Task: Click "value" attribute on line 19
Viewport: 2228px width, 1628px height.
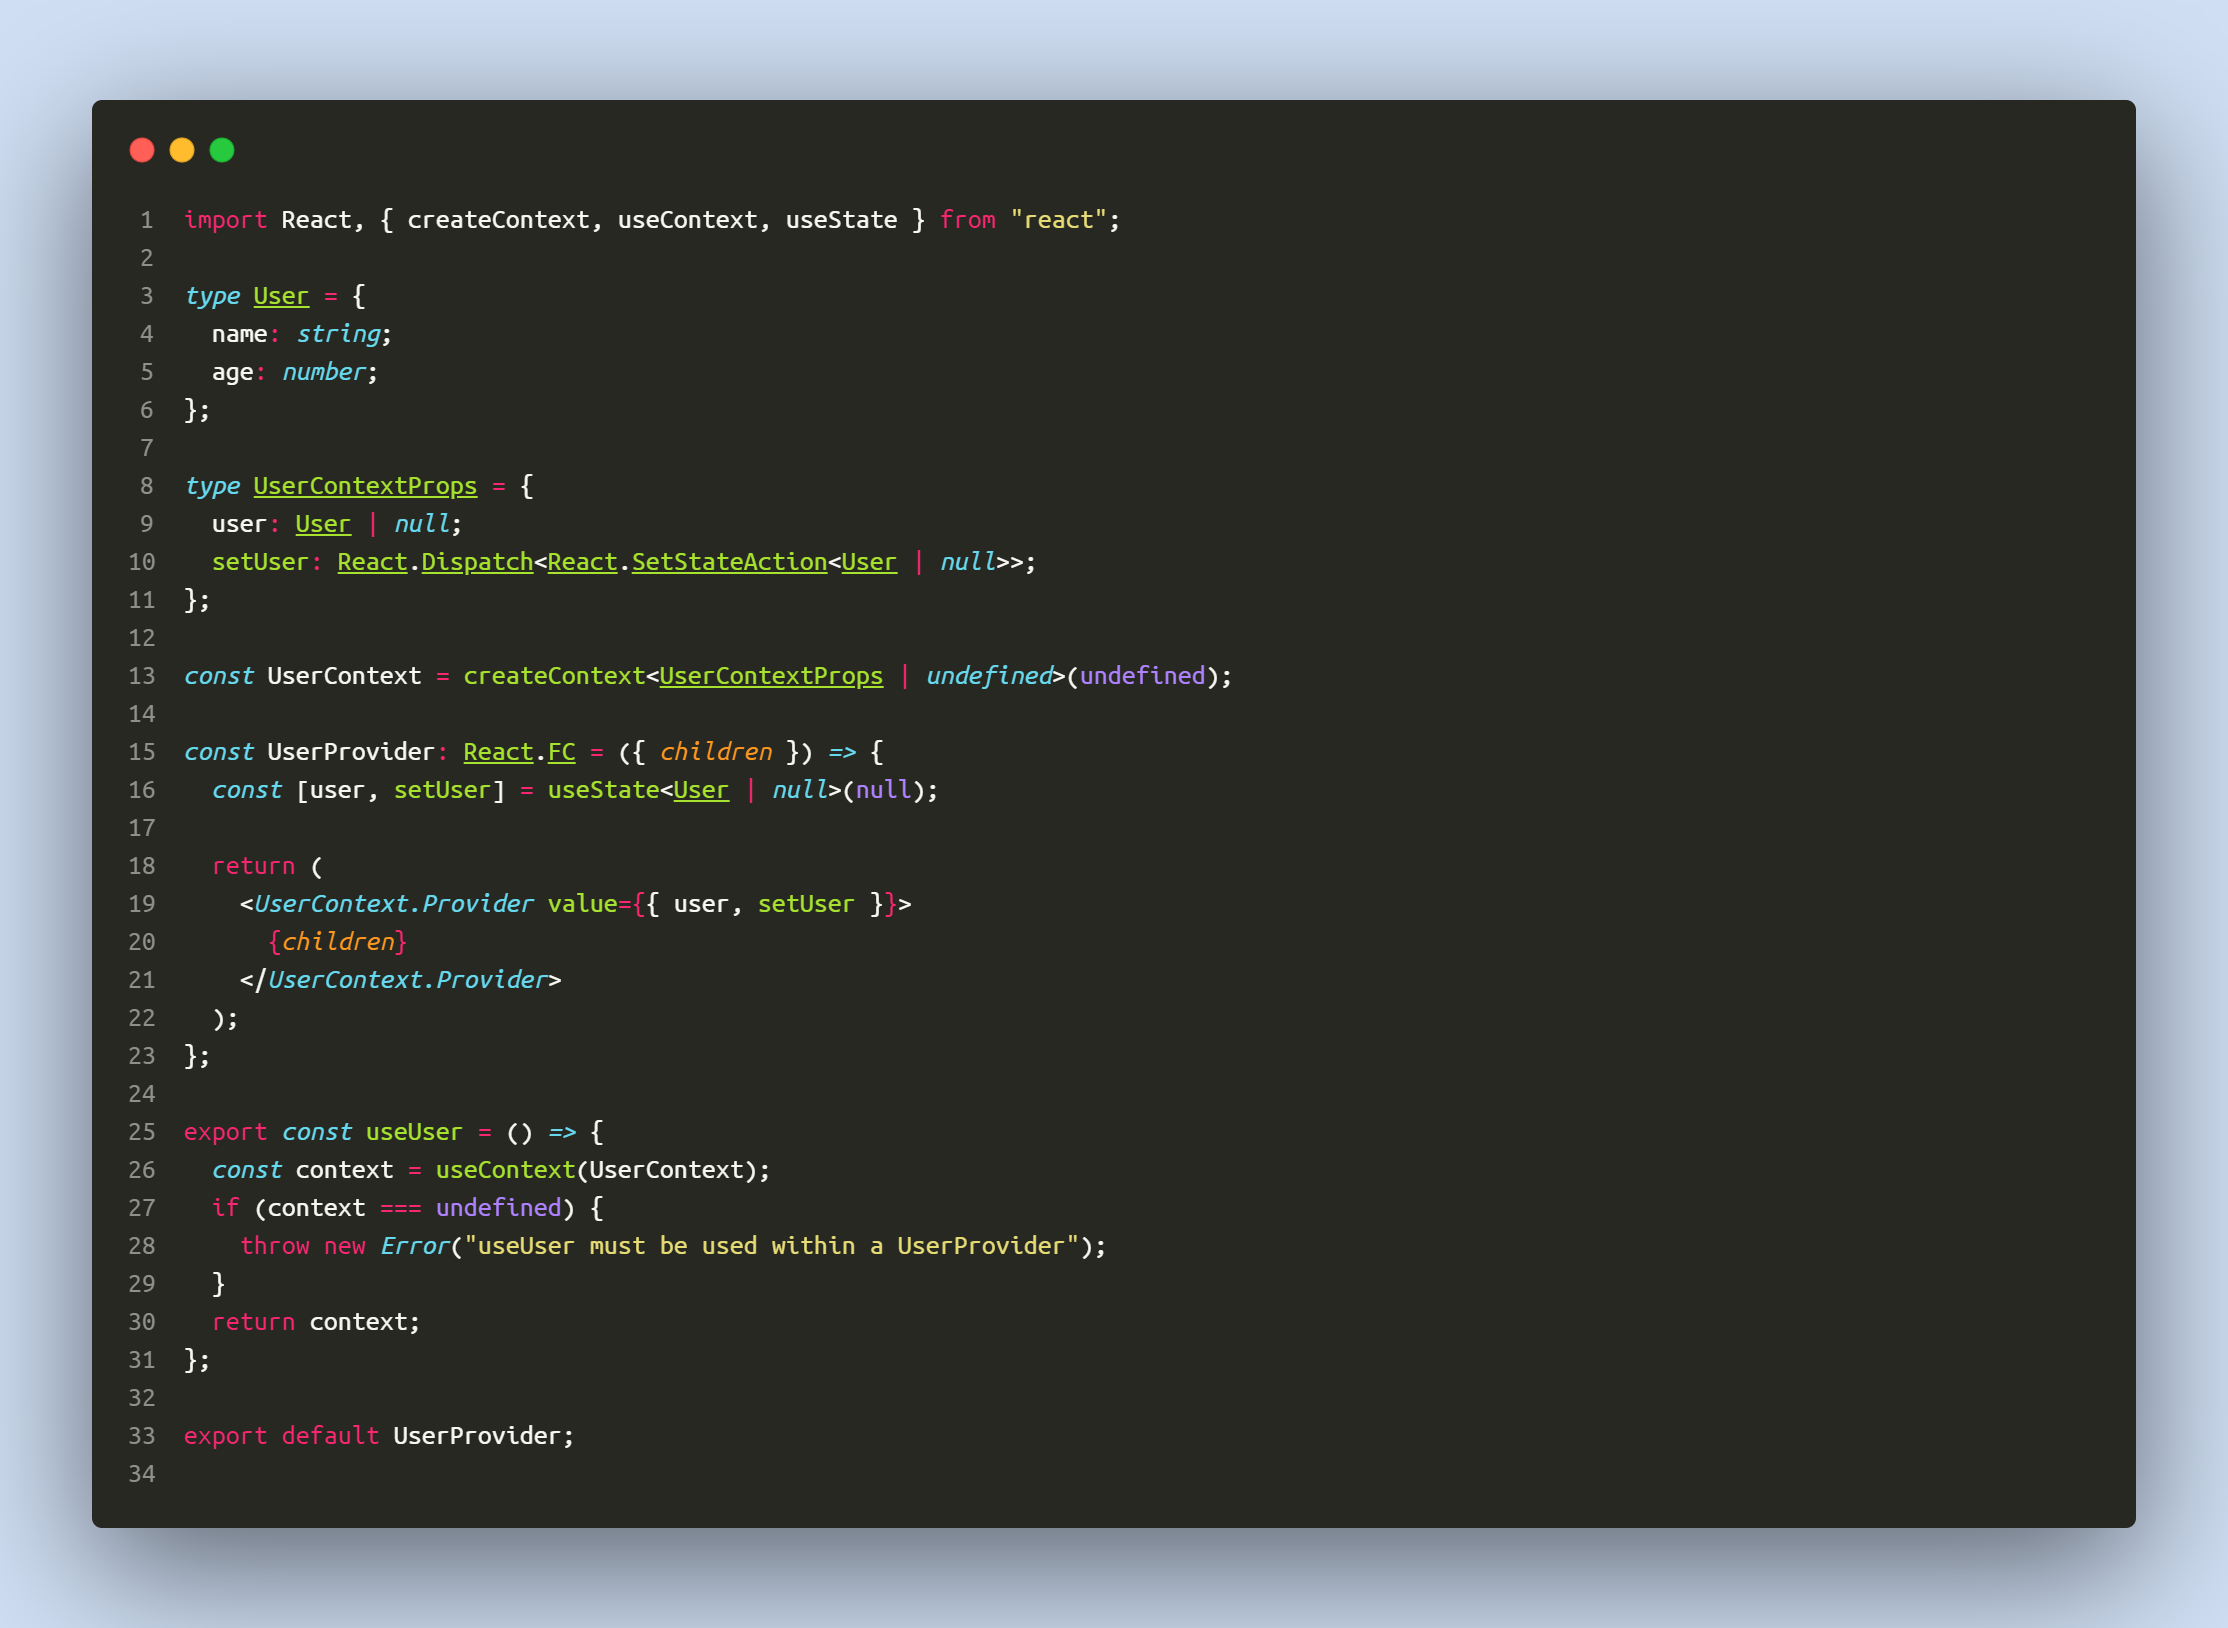Action: coord(582,904)
